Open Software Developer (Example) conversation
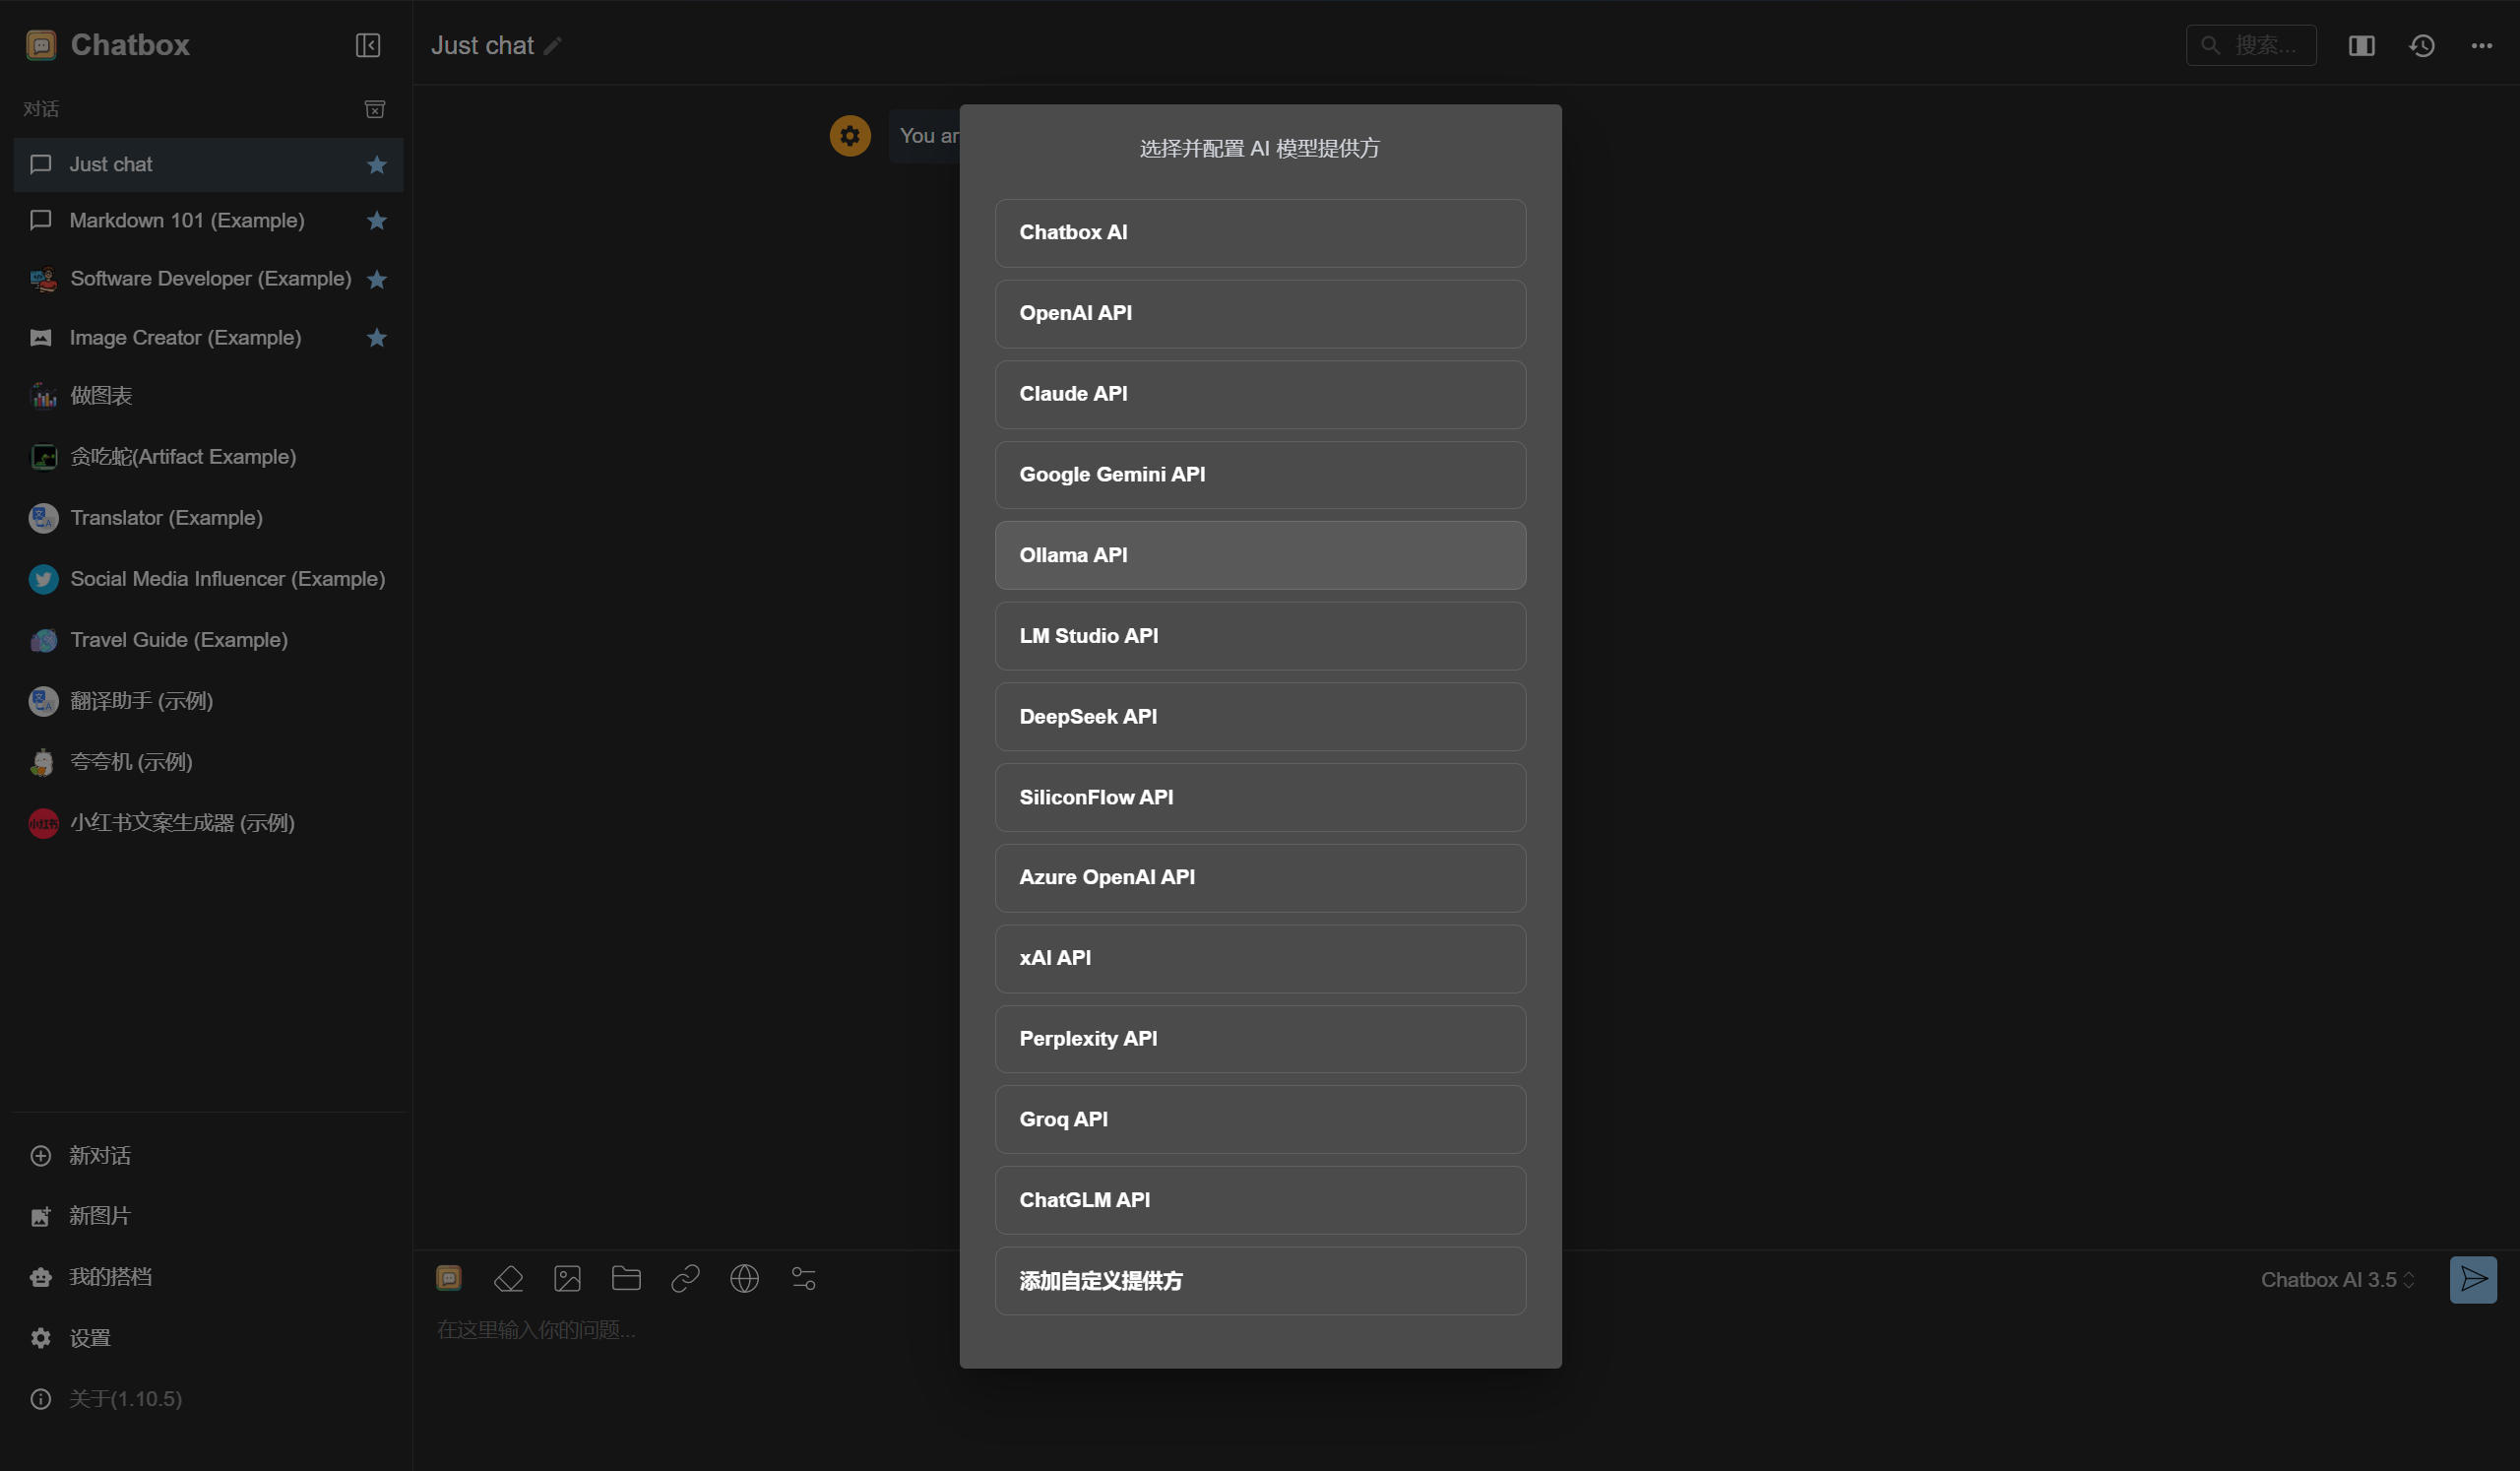Viewport: 2520px width, 1471px height. 208,280
